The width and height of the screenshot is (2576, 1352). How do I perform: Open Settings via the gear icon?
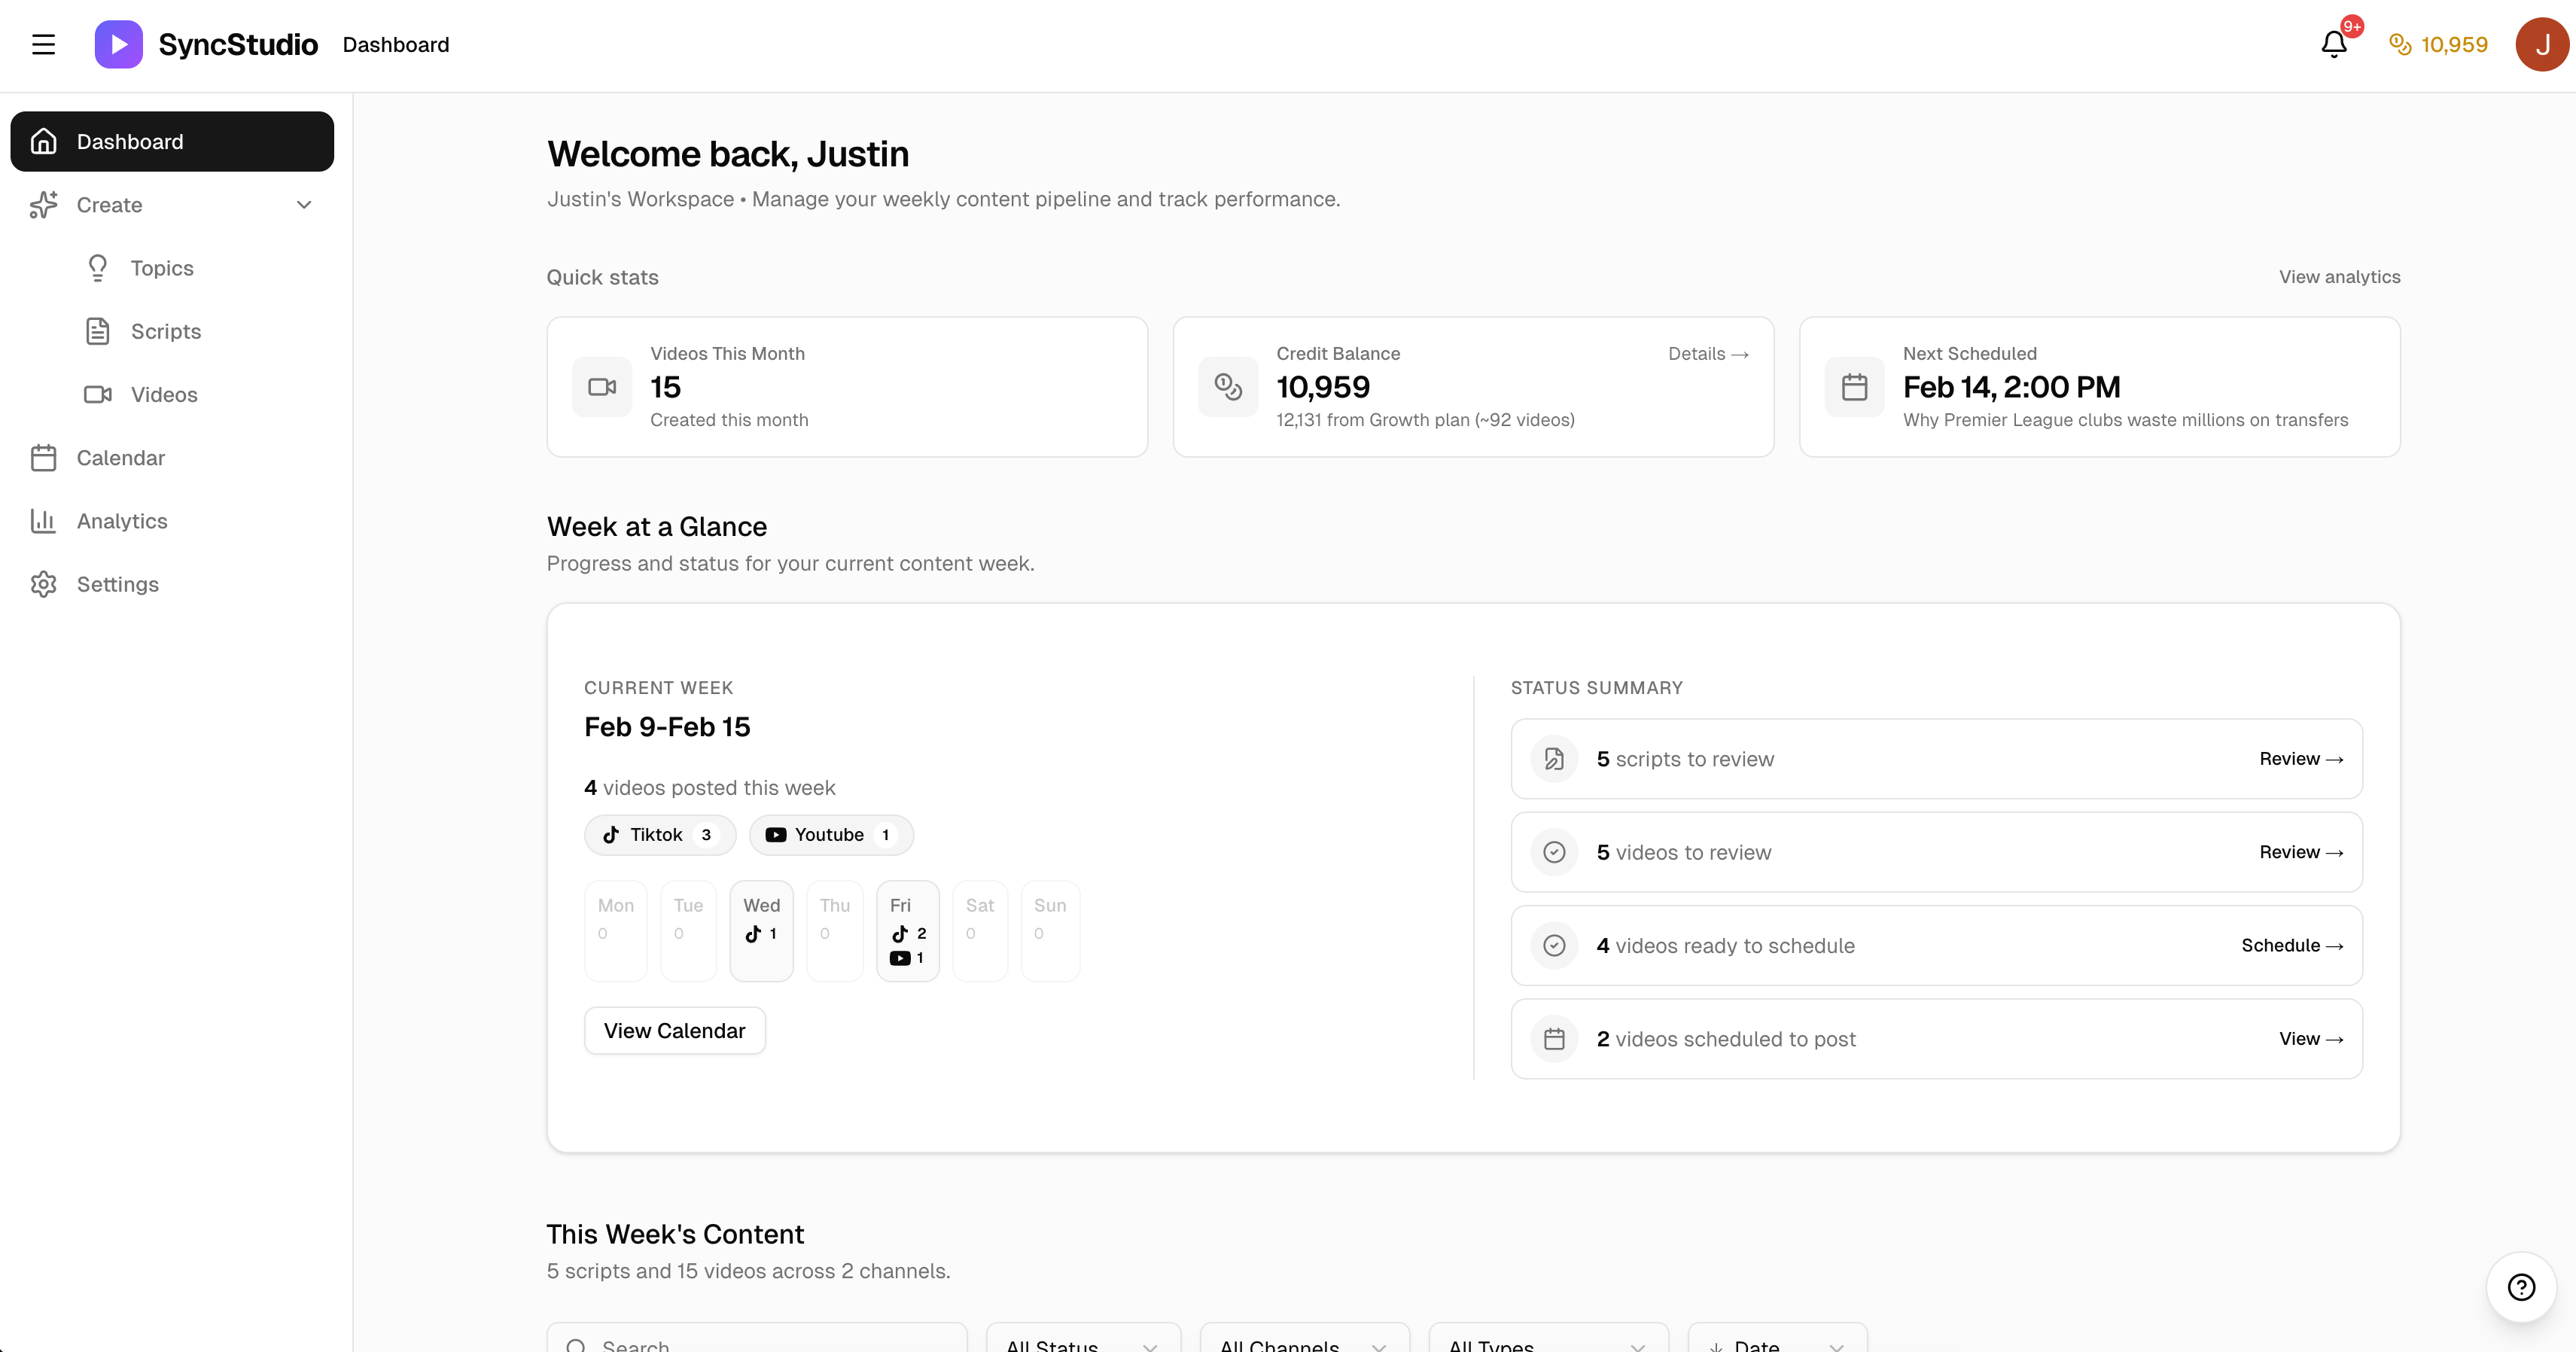pos(44,584)
